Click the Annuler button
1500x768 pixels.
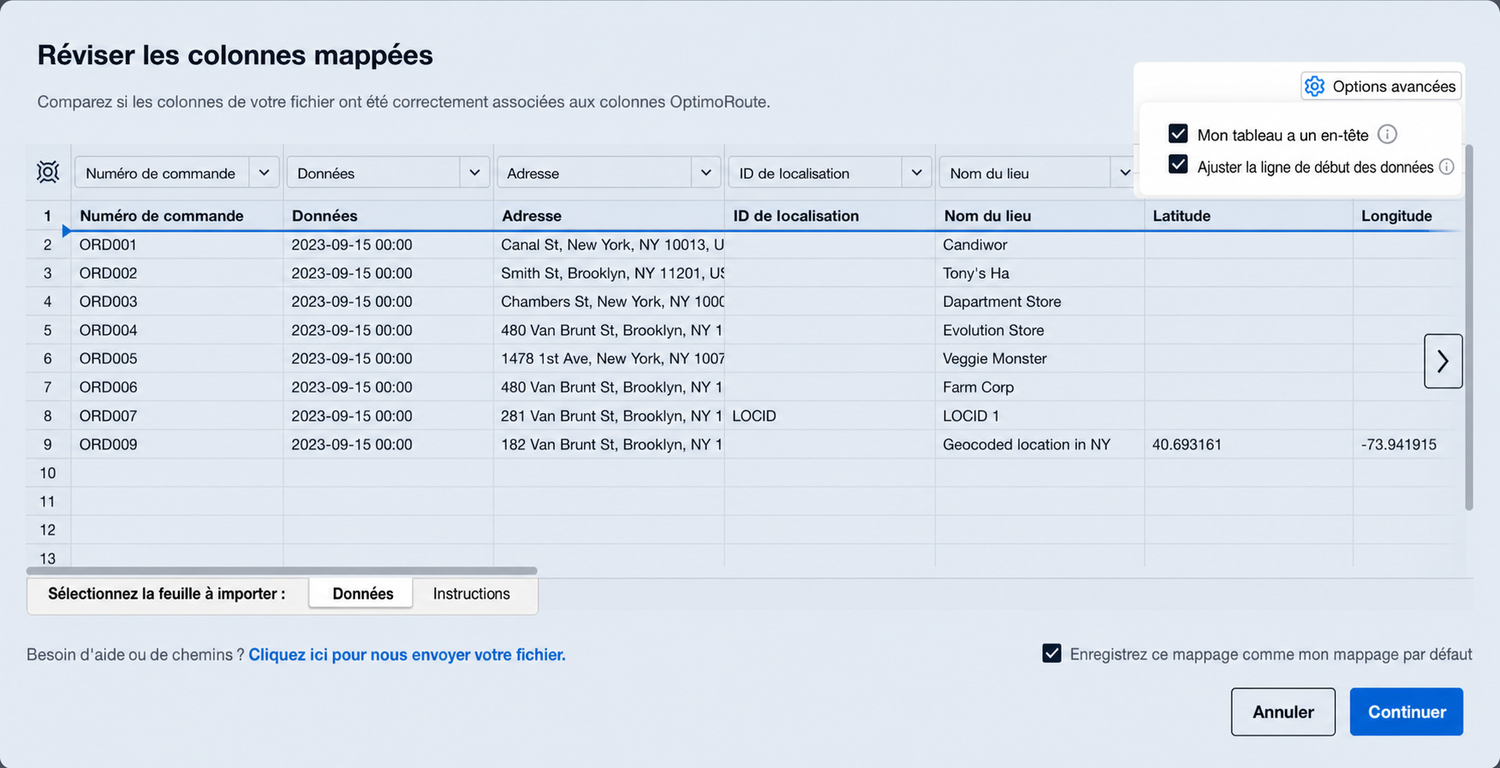tap(1283, 712)
